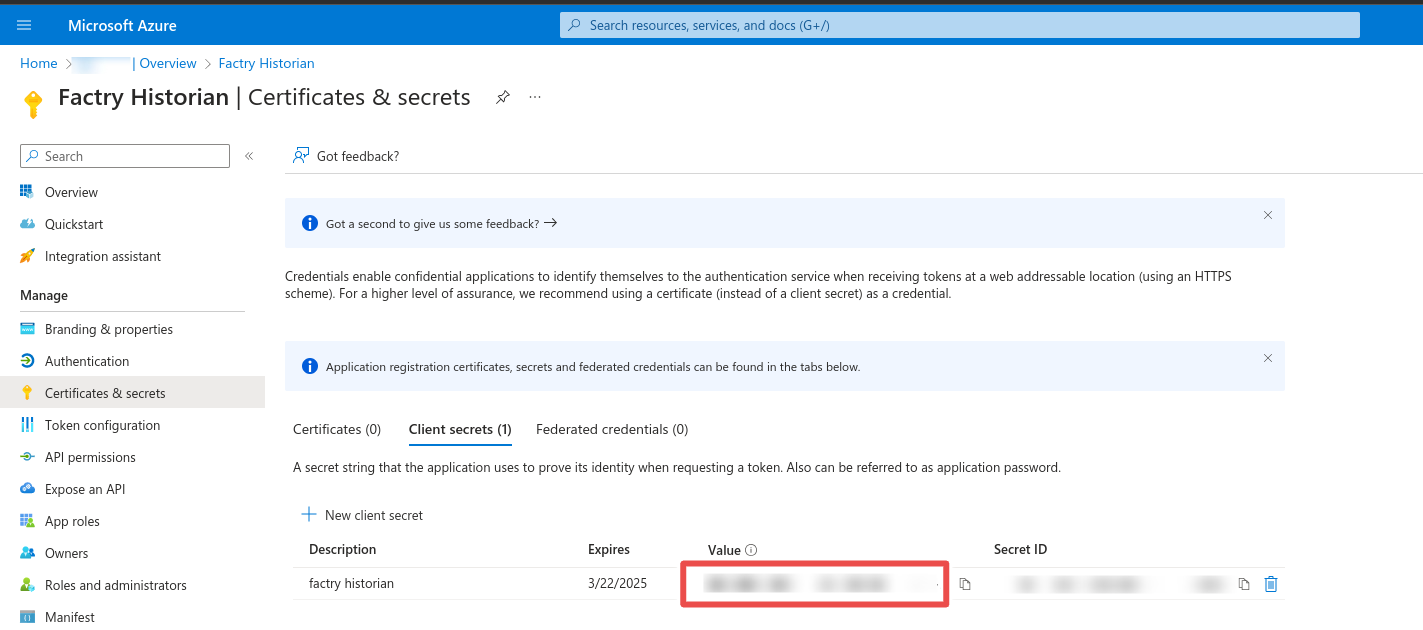This screenshot has width=1423, height=630.
Task: Click the Owners icon
Action: [x=27, y=553]
